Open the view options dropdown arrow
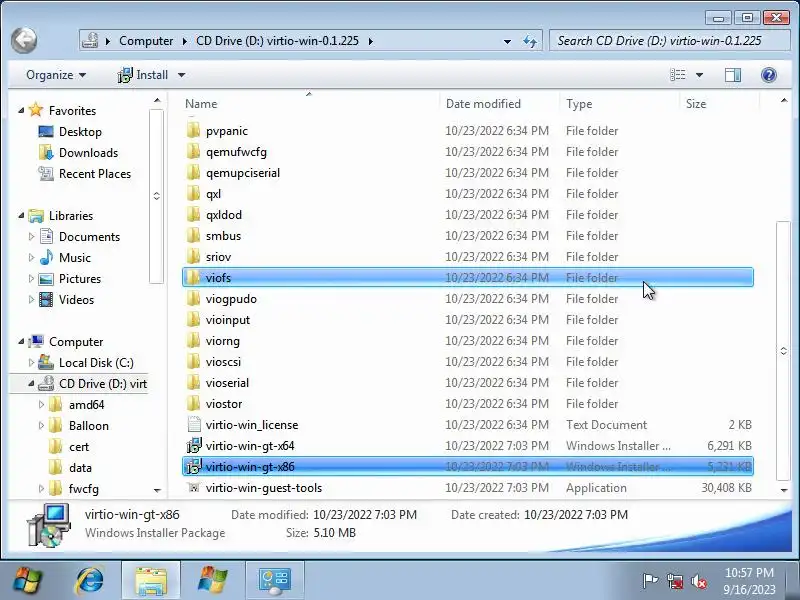800x600 pixels. coord(699,75)
